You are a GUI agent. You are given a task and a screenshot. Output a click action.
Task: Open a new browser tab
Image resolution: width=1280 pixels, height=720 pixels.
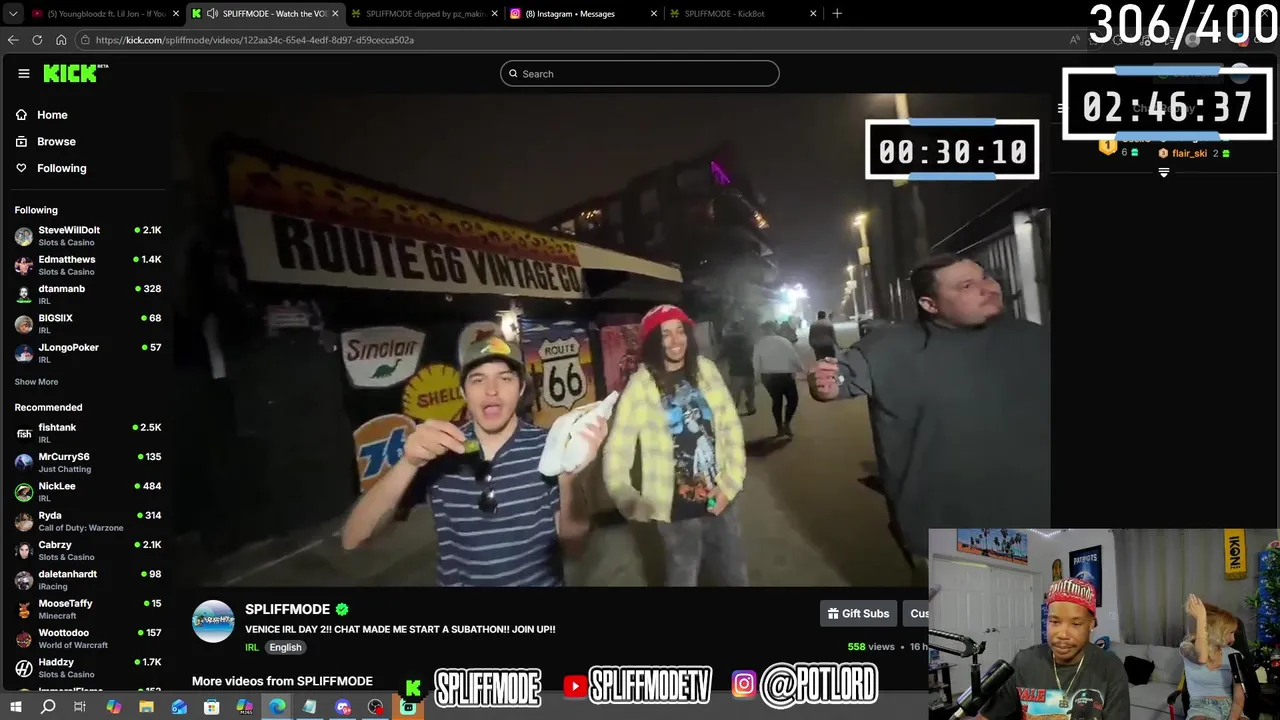pos(837,14)
